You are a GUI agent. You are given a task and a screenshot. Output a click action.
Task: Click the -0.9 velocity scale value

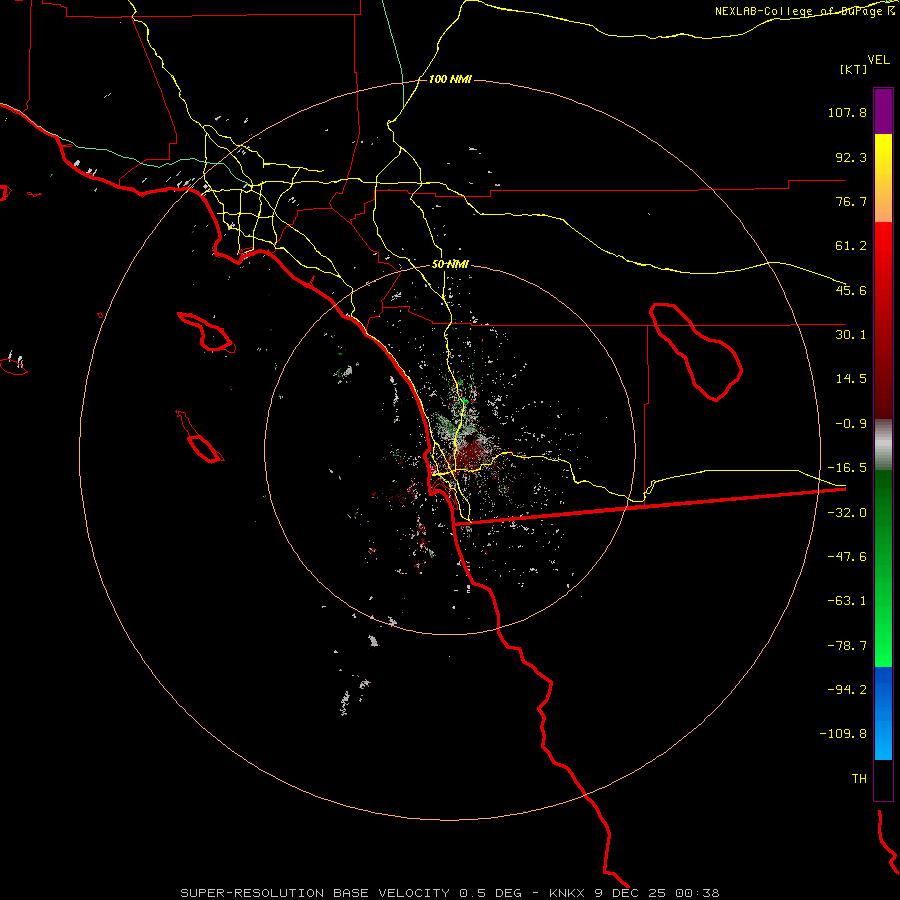pyautogui.click(x=851, y=424)
